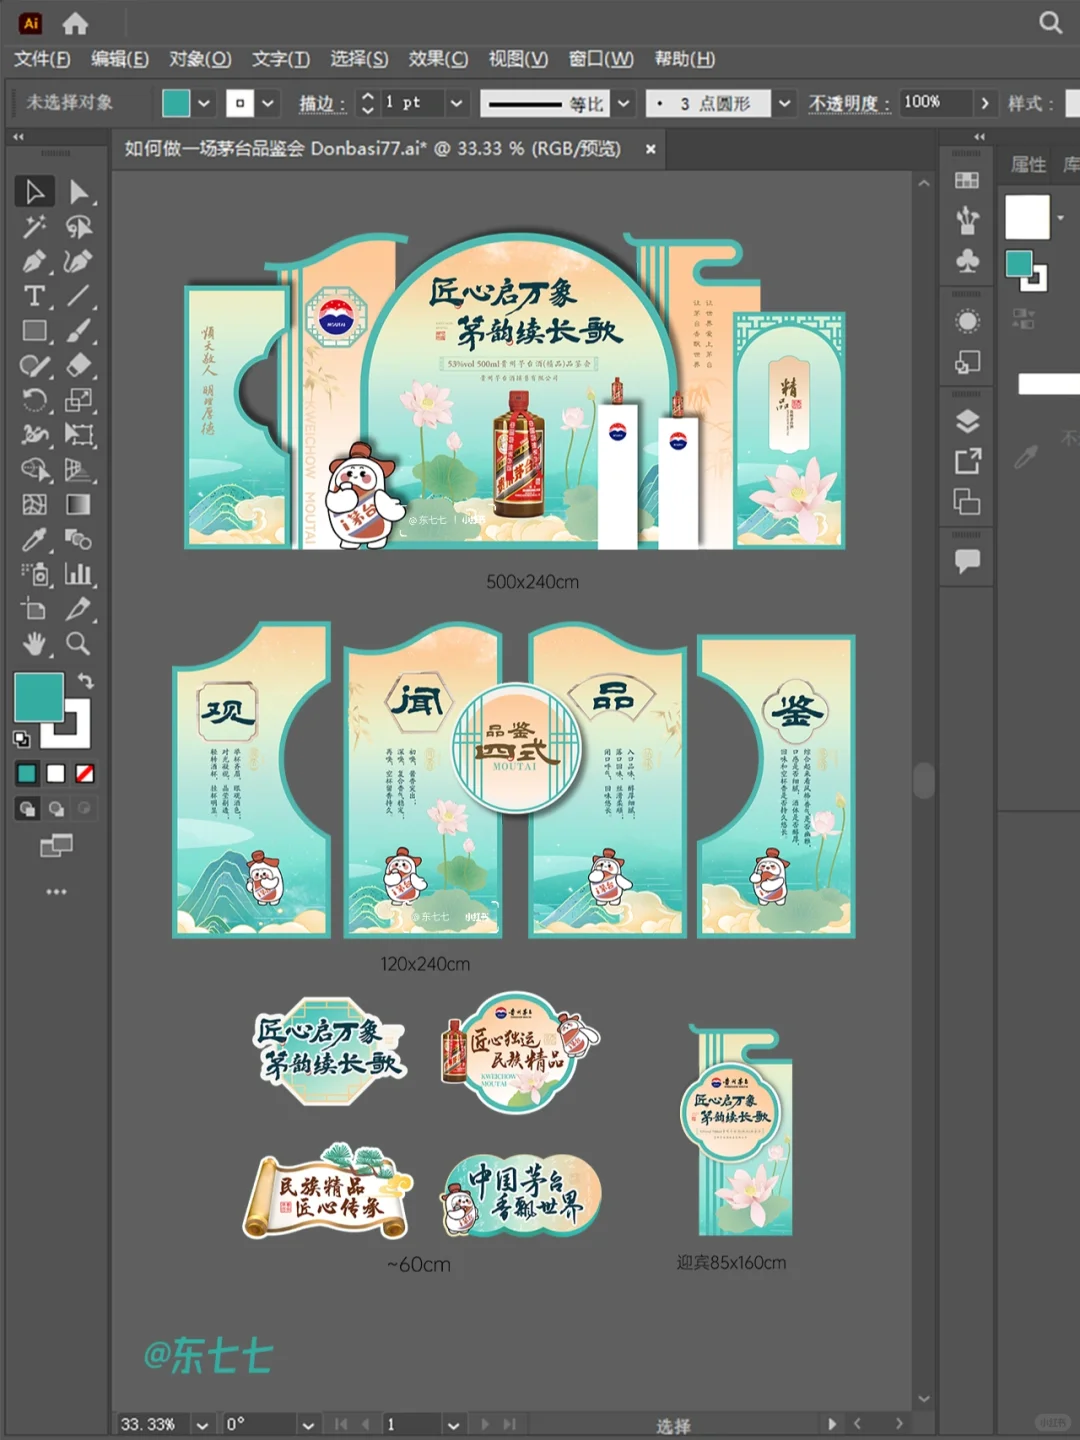
Task: Click the 描边 stroke link
Action: pos(322,103)
